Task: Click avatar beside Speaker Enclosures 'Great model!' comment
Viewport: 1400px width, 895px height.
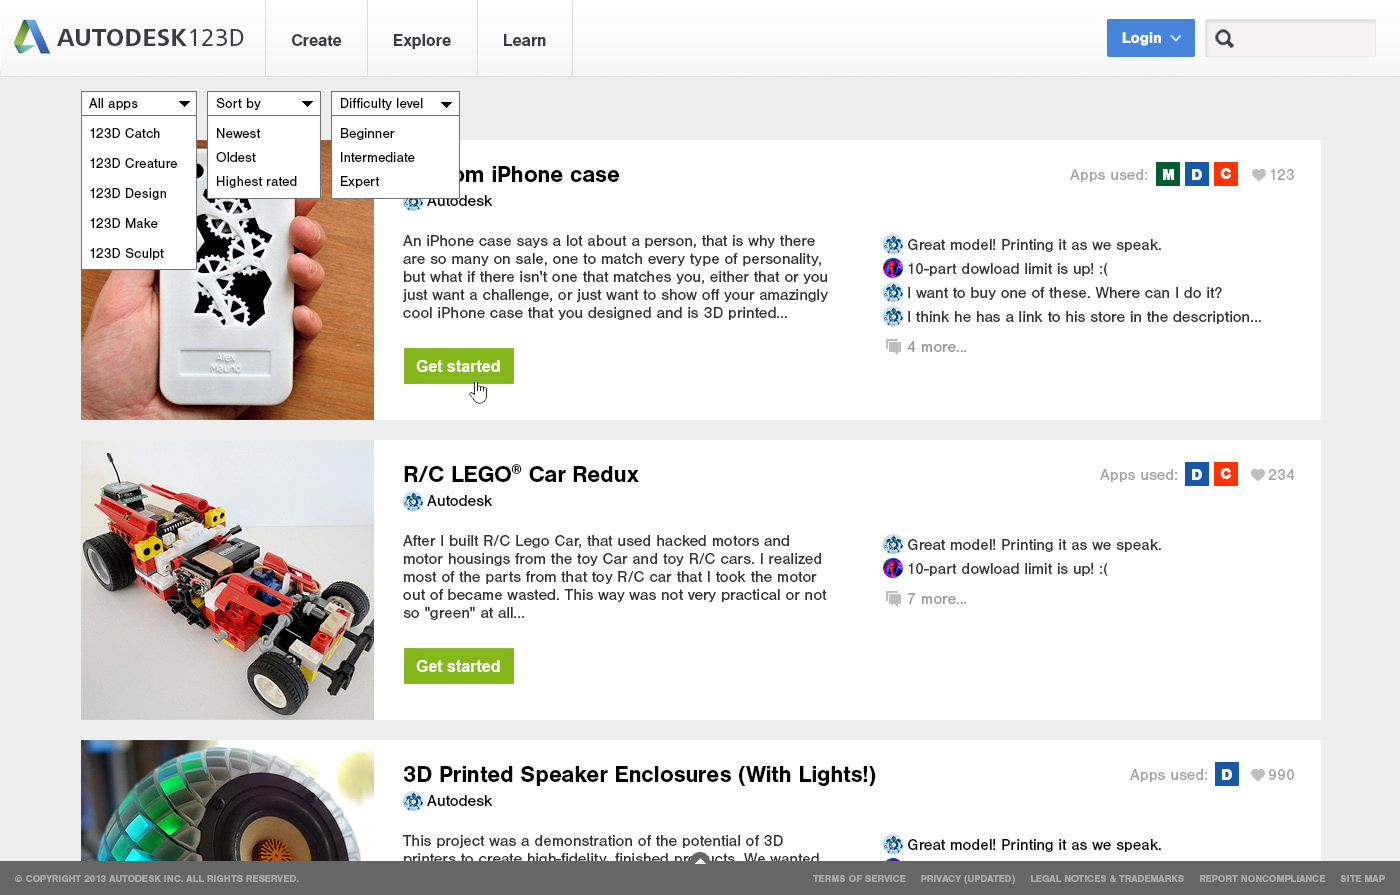Action: click(x=893, y=845)
